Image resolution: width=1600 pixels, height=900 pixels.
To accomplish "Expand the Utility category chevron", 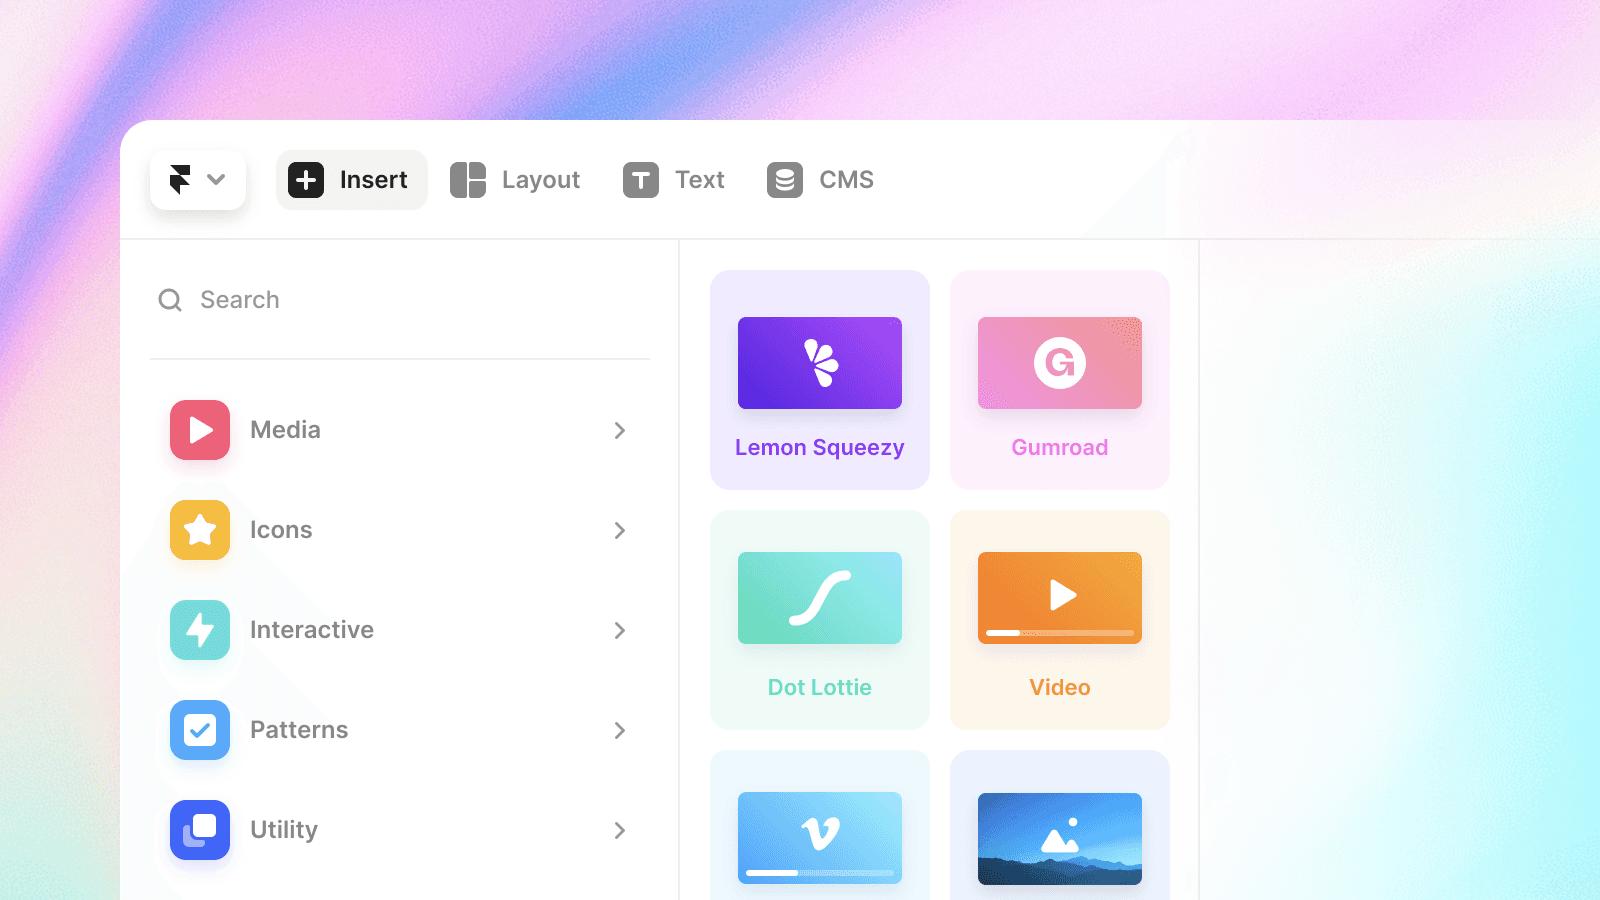I will 620,830.
